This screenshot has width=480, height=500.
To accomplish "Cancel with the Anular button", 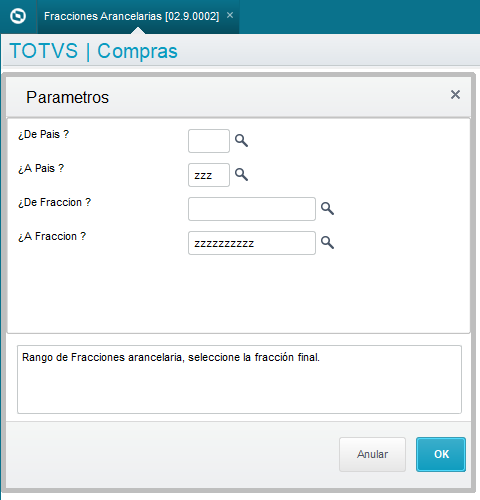I will pyautogui.click(x=372, y=454).
